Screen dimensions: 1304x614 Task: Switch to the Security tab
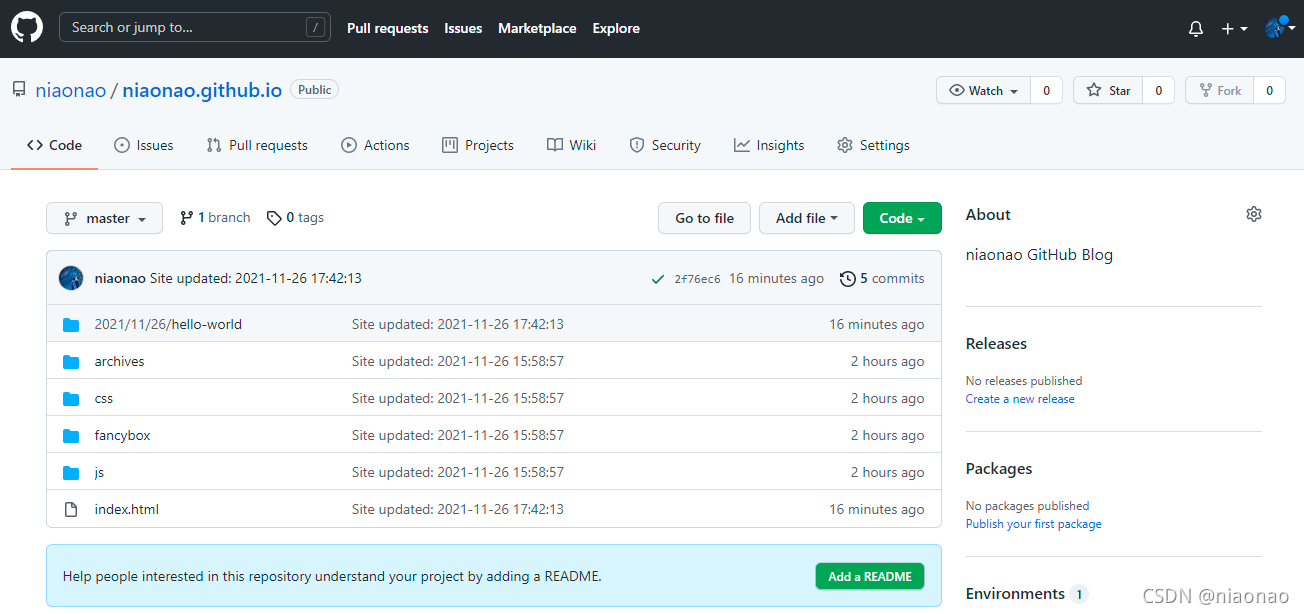(665, 145)
